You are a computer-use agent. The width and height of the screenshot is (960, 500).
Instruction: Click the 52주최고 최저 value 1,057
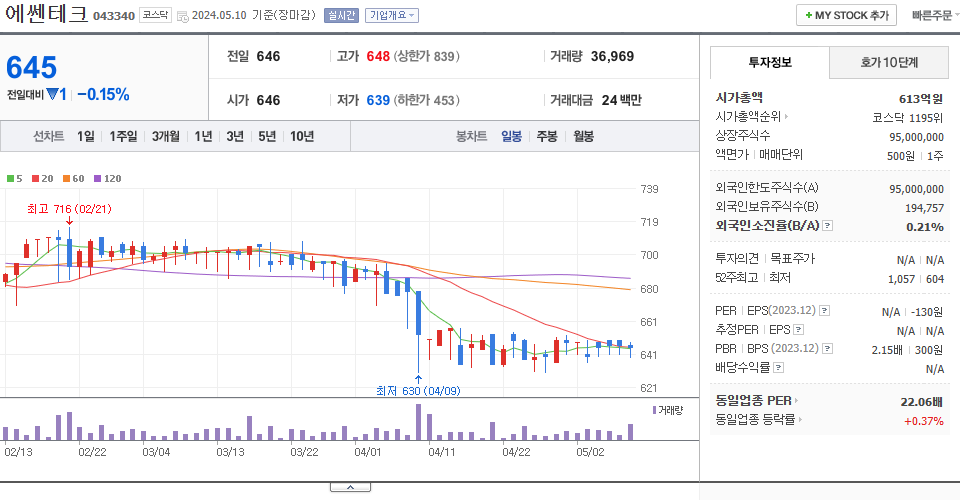(x=901, y=279)
